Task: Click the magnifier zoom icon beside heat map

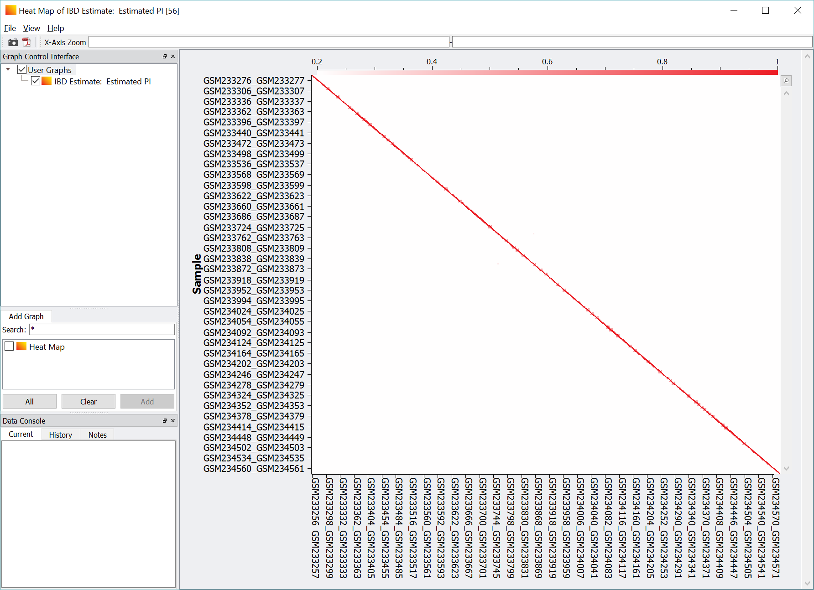Action: [x=787, y=80]
